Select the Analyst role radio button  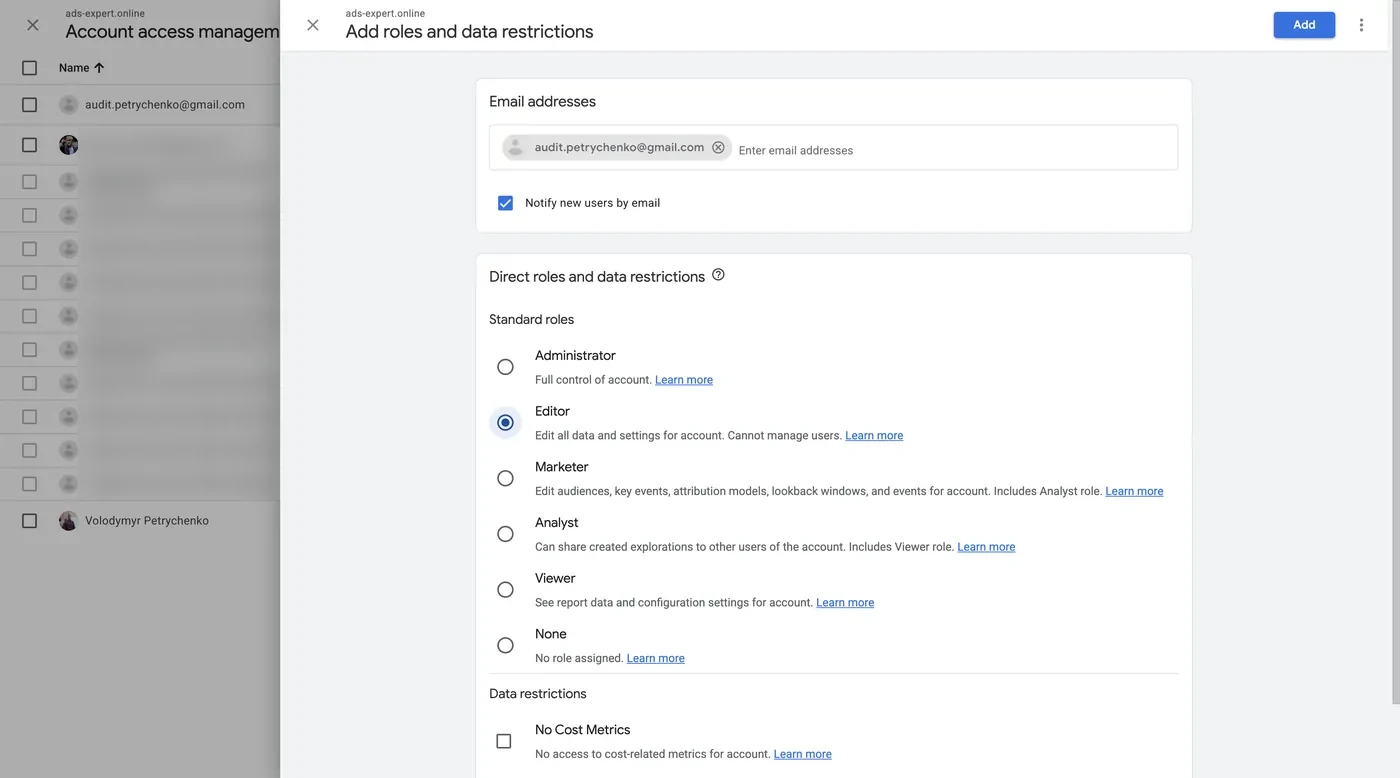coord(505,534)
